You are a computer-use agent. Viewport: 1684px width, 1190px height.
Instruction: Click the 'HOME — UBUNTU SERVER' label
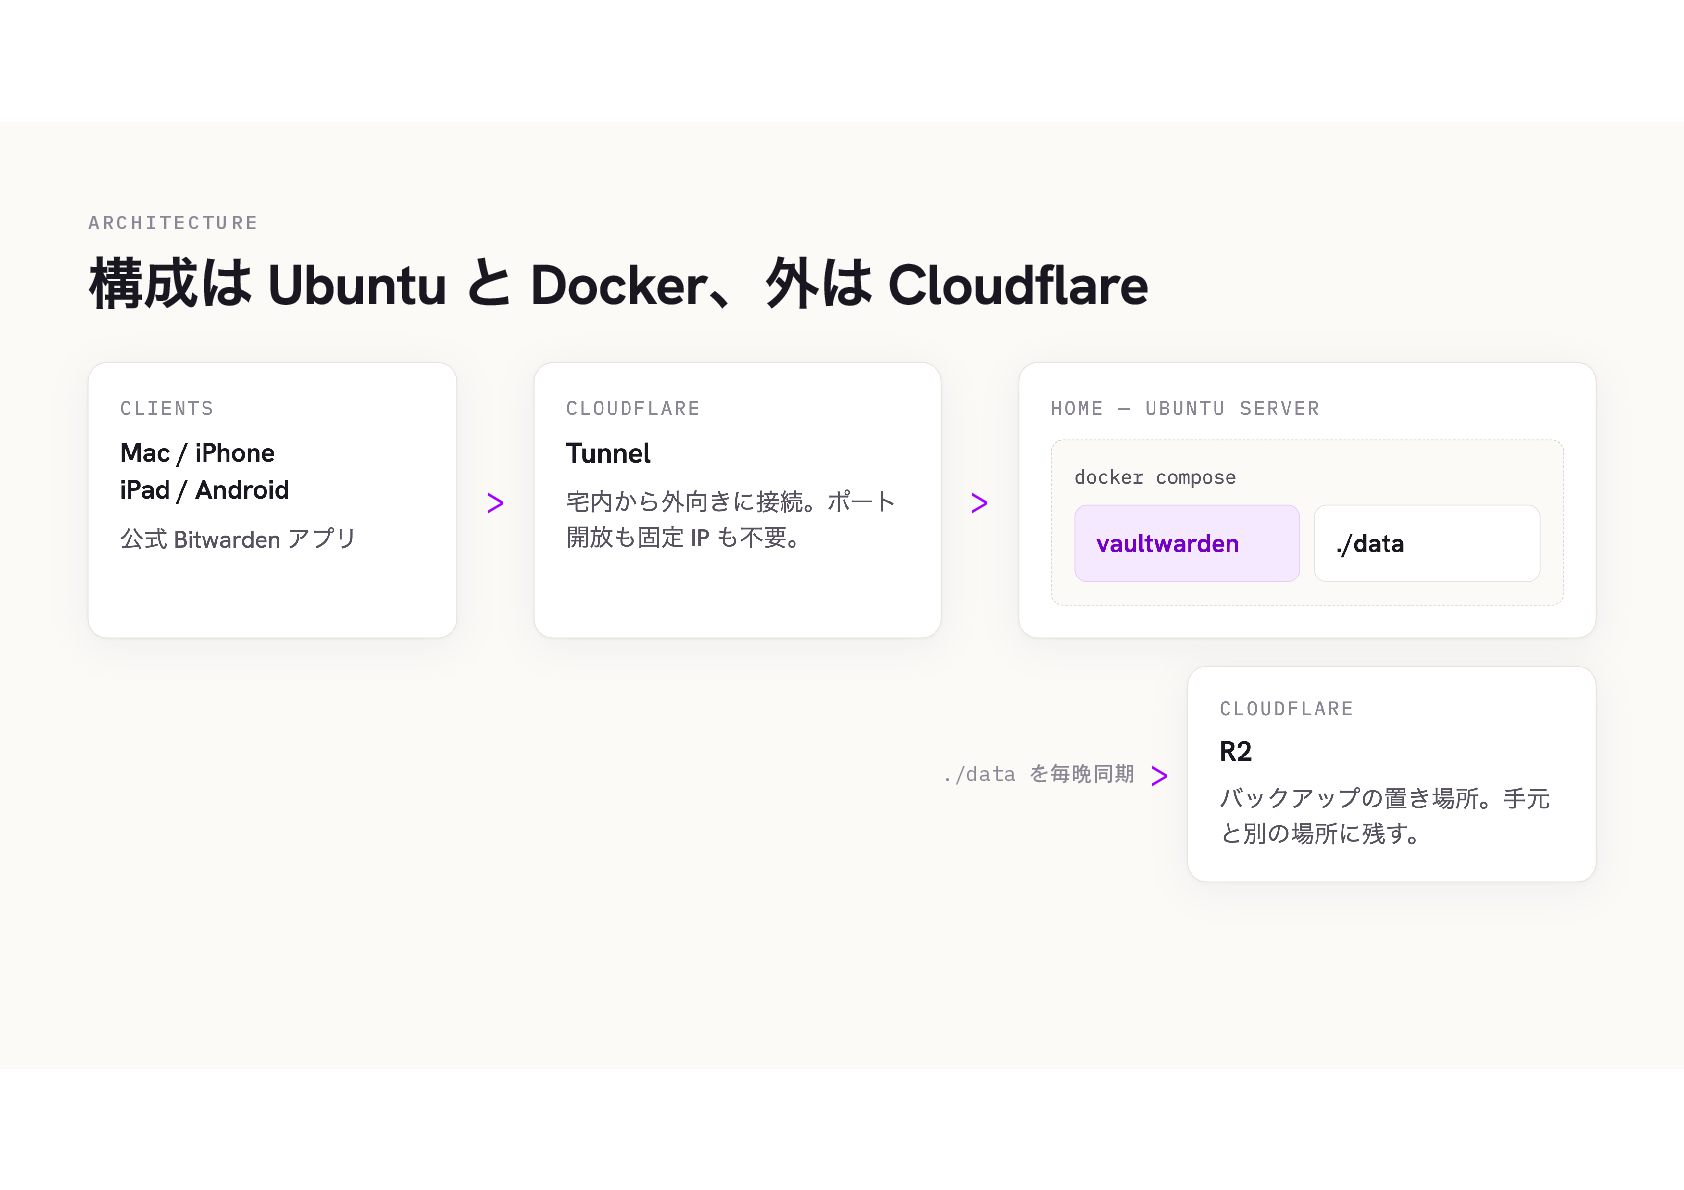pos(1185,408)
